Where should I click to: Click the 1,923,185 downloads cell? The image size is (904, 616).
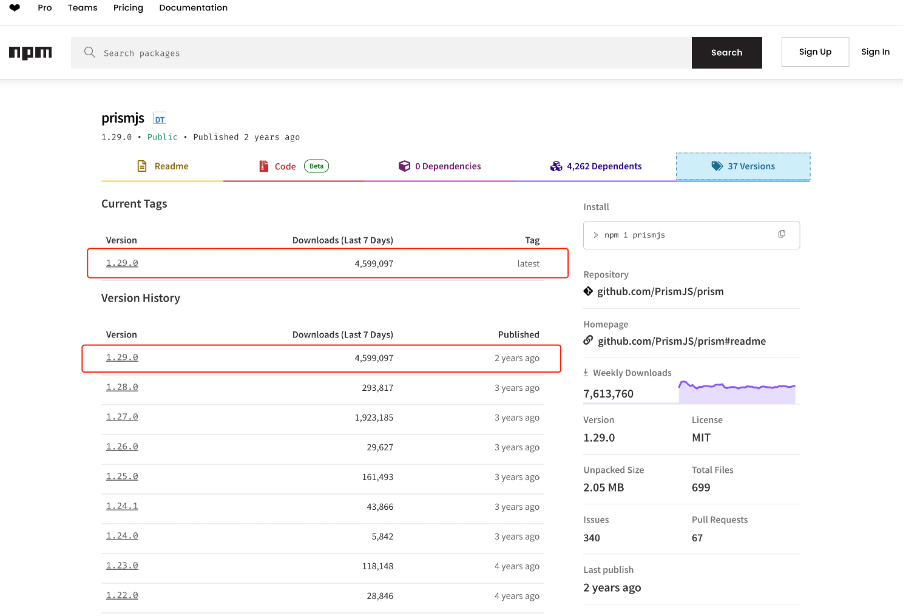[374, 418]
